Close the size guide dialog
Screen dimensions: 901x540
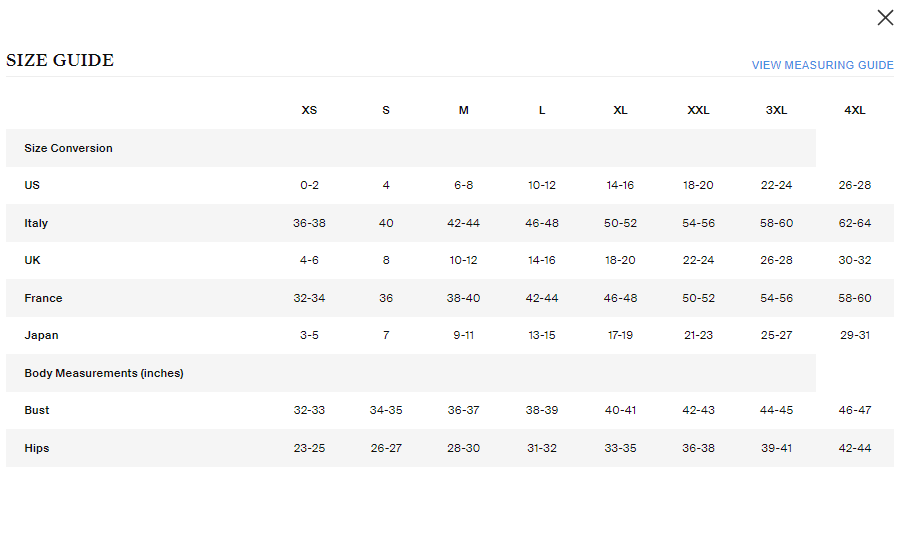pyautogui.click(x=885, y=17)
